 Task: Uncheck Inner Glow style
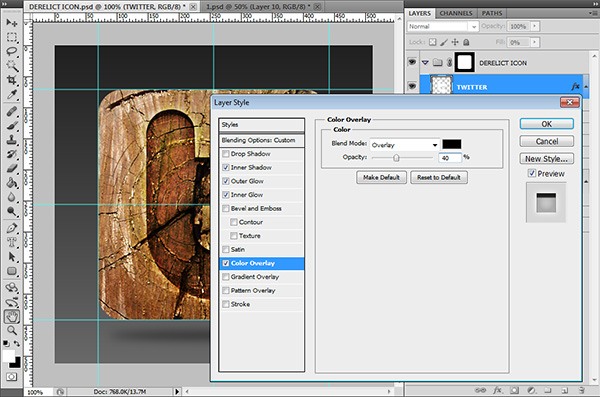pos(226,194)
